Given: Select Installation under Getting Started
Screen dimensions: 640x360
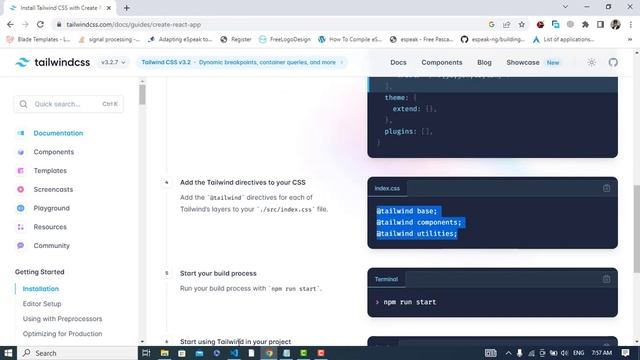Looking at the screenshot, I should [x=41, y=289].
